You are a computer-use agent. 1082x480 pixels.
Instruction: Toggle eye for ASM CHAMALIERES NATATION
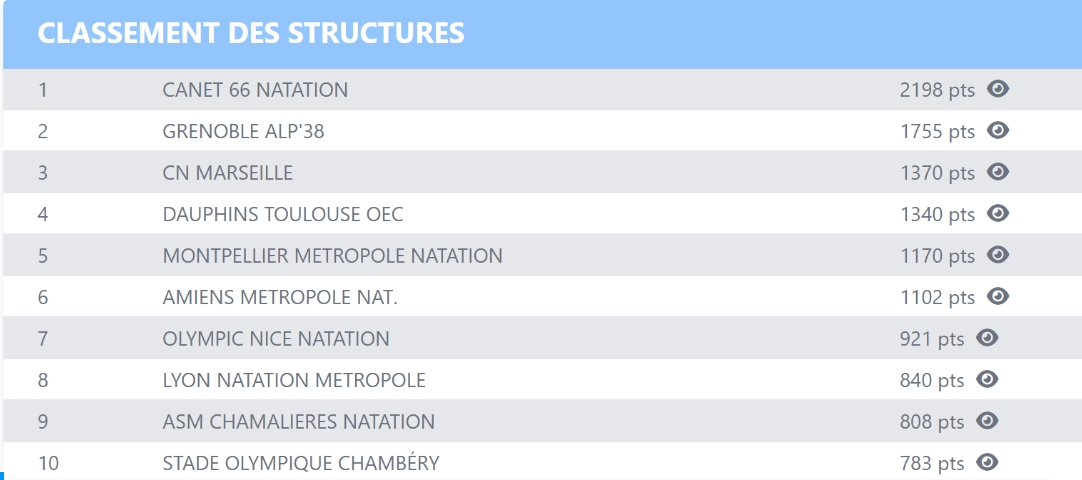[987, 421]
